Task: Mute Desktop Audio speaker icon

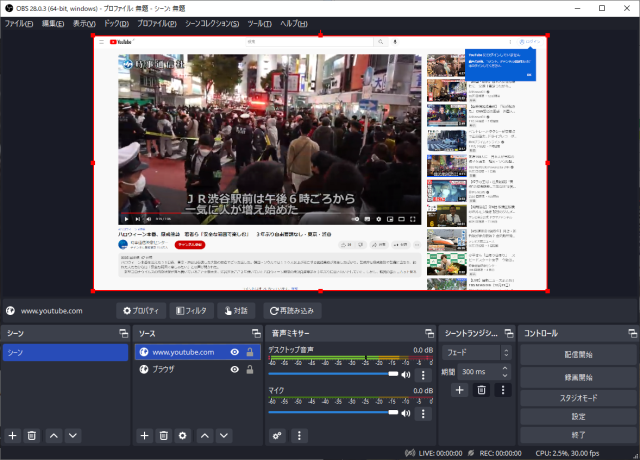Action: 406,375
